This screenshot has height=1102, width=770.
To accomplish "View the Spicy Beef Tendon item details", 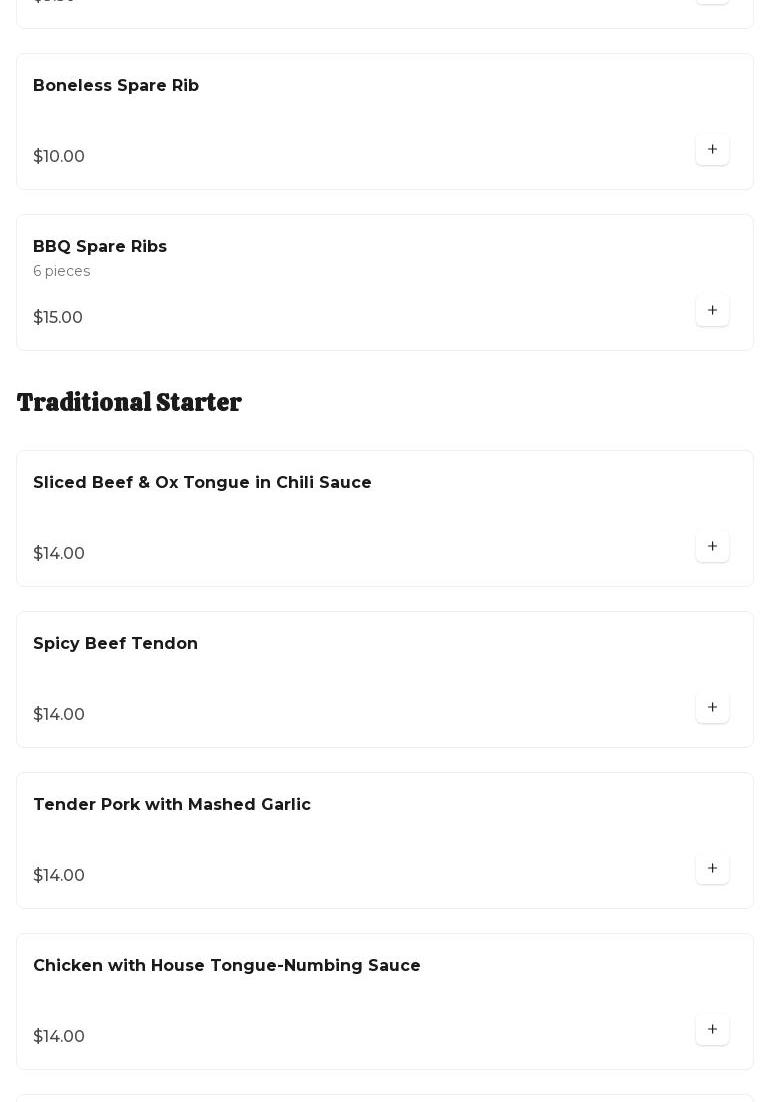I will [115, 644].
